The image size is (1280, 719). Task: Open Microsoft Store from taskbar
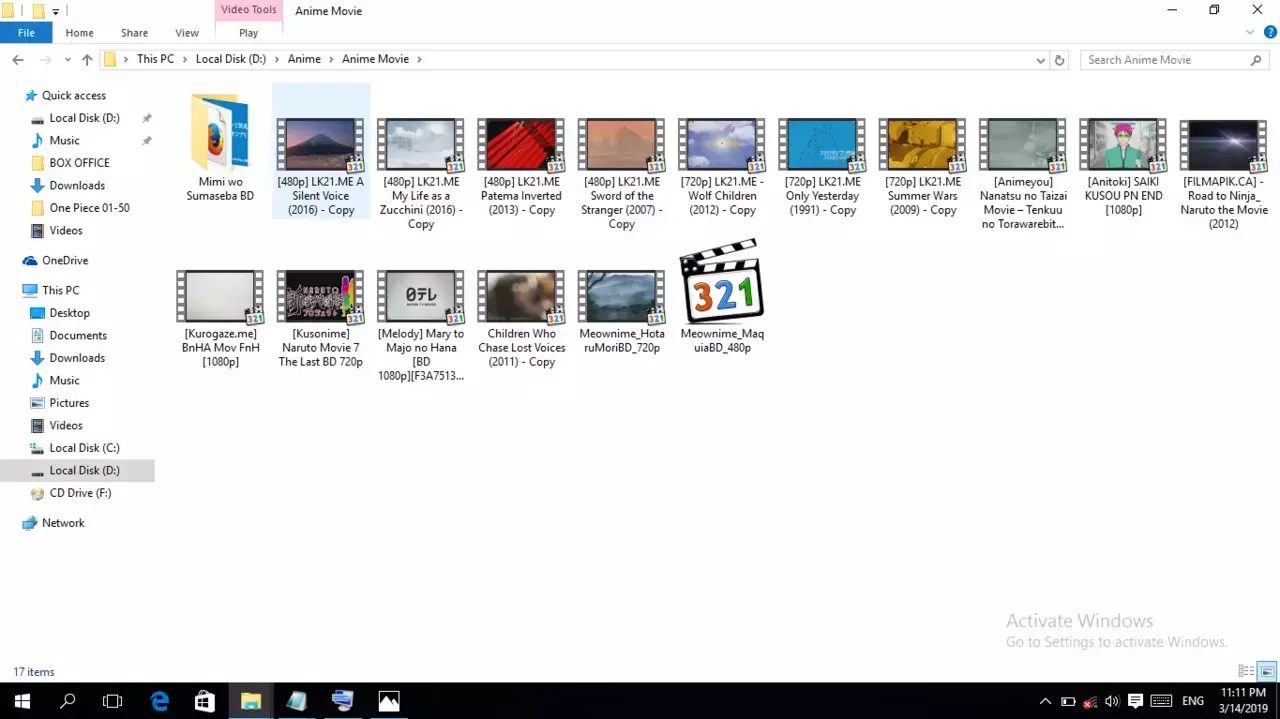coord(205,701)
